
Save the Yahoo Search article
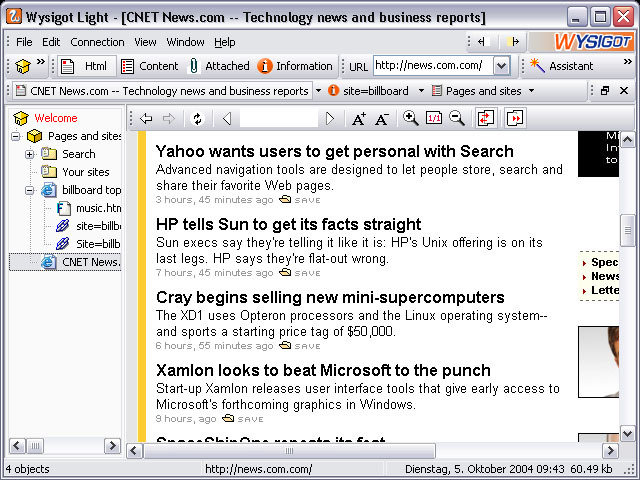300,200
